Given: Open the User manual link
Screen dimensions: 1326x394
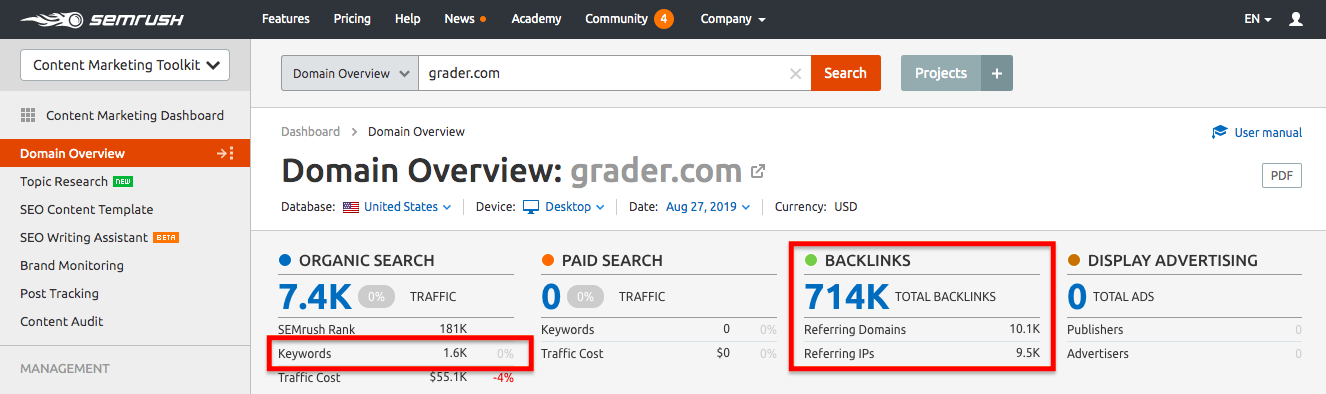Looking at the screenshot, I should click(x=1268, y=132).
